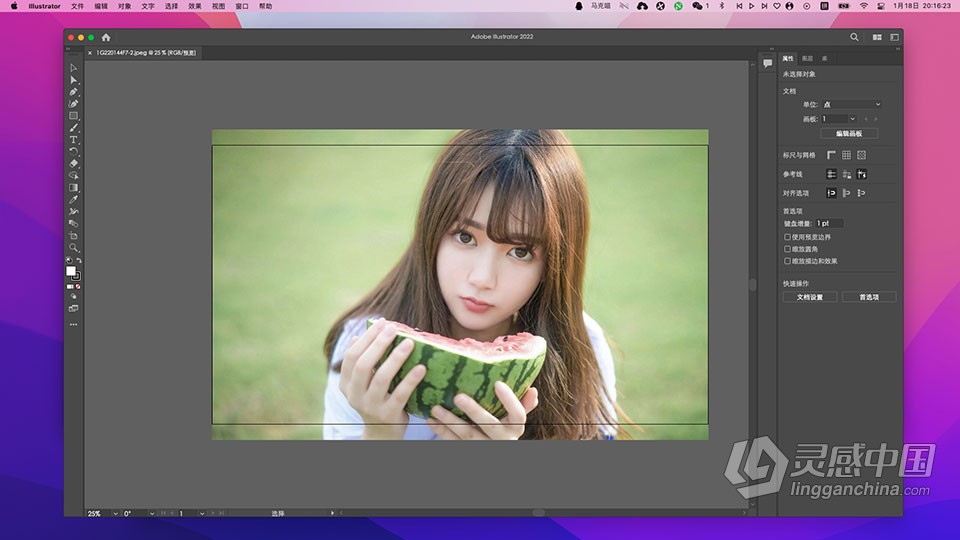Expand the status bar 选择 arrow
960x540 pixels.
[x=332, y=514]
